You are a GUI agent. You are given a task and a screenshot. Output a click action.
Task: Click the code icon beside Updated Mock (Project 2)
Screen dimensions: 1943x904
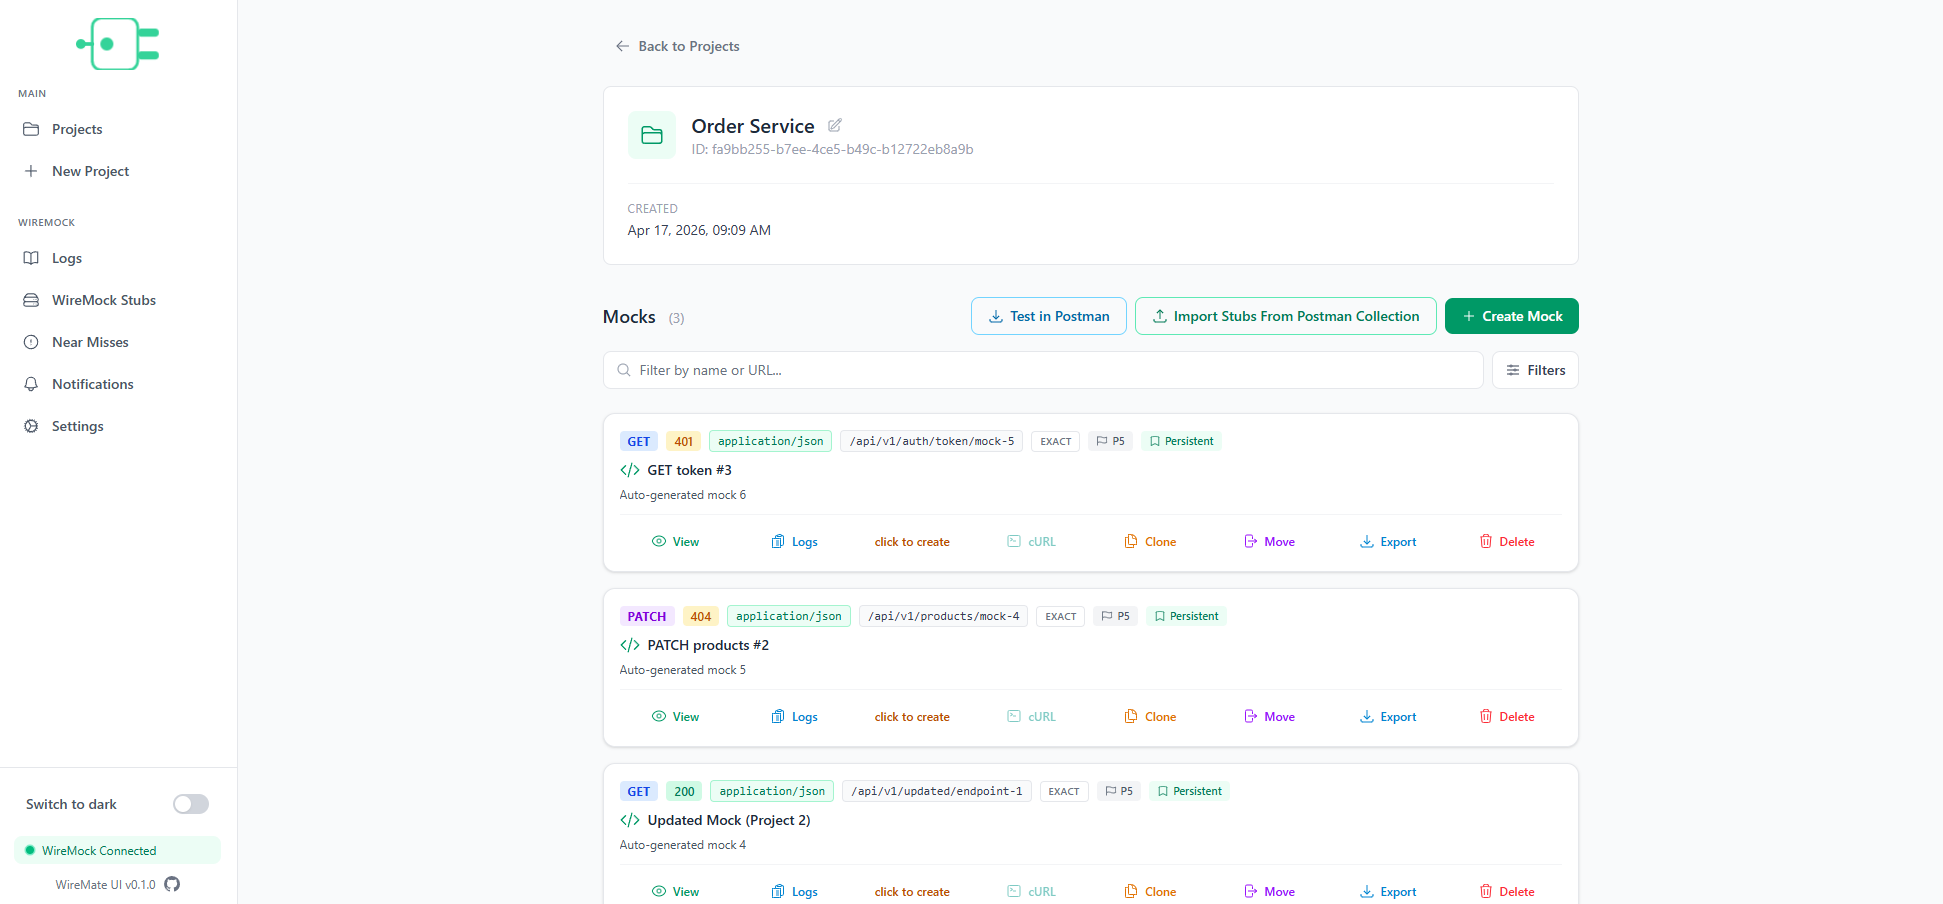pyautogui.click(x=630, y=820)
